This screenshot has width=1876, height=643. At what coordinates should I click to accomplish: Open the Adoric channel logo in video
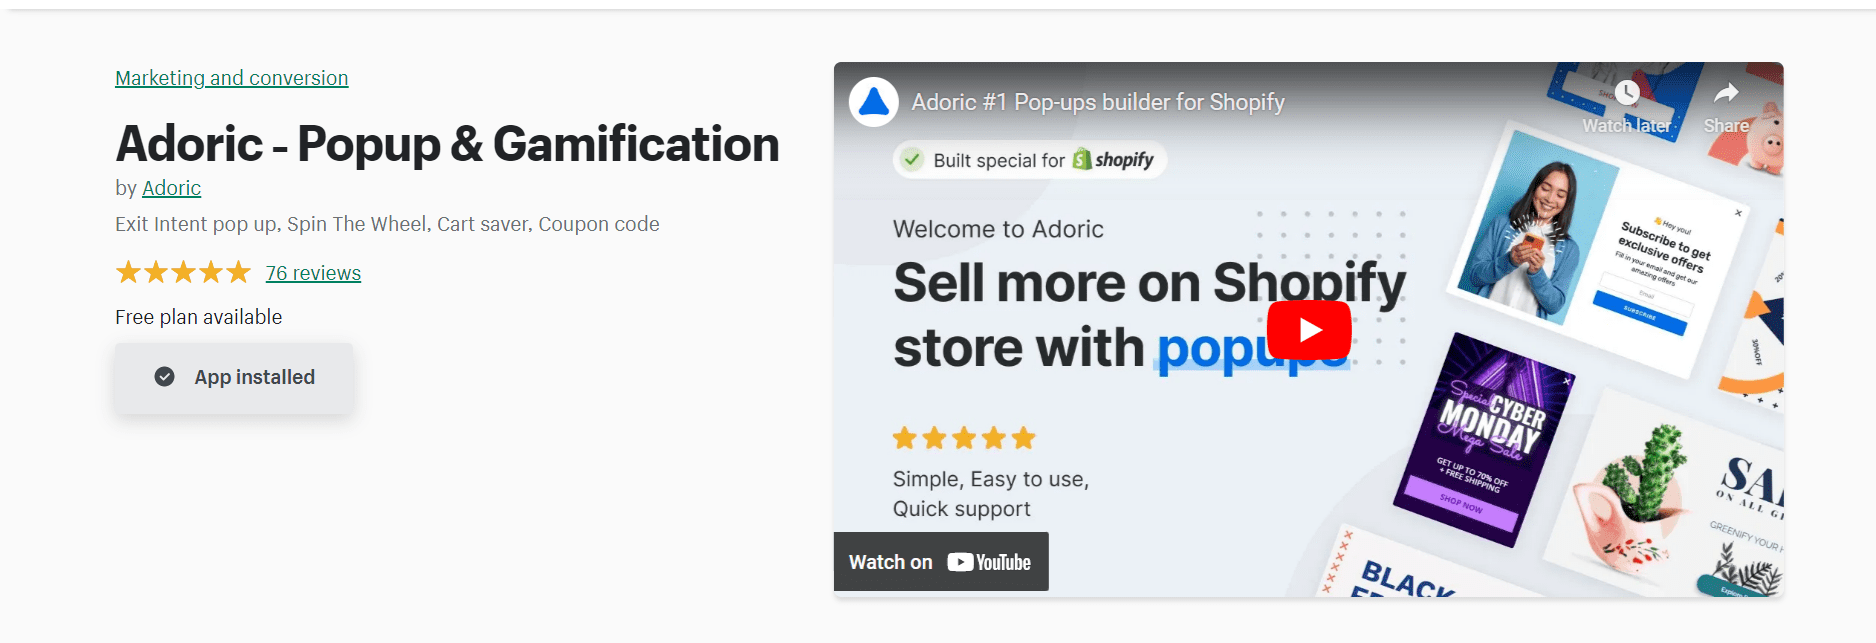tap(874, 102)
